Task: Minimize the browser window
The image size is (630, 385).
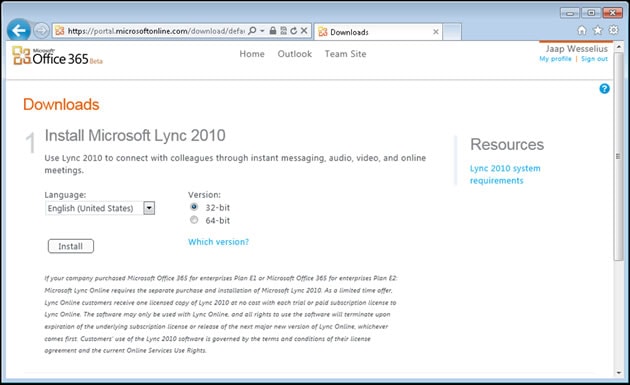Action: [x=570, y=13]
